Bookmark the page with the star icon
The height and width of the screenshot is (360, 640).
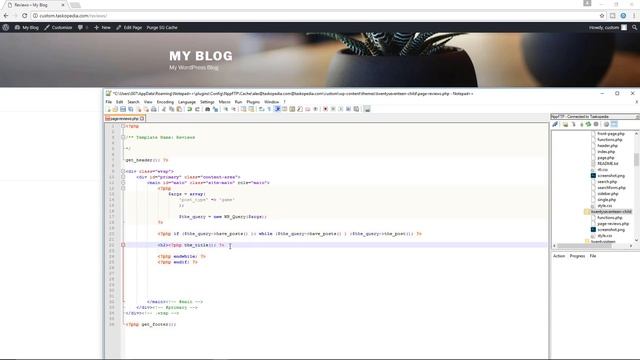(x=602, y=16)
